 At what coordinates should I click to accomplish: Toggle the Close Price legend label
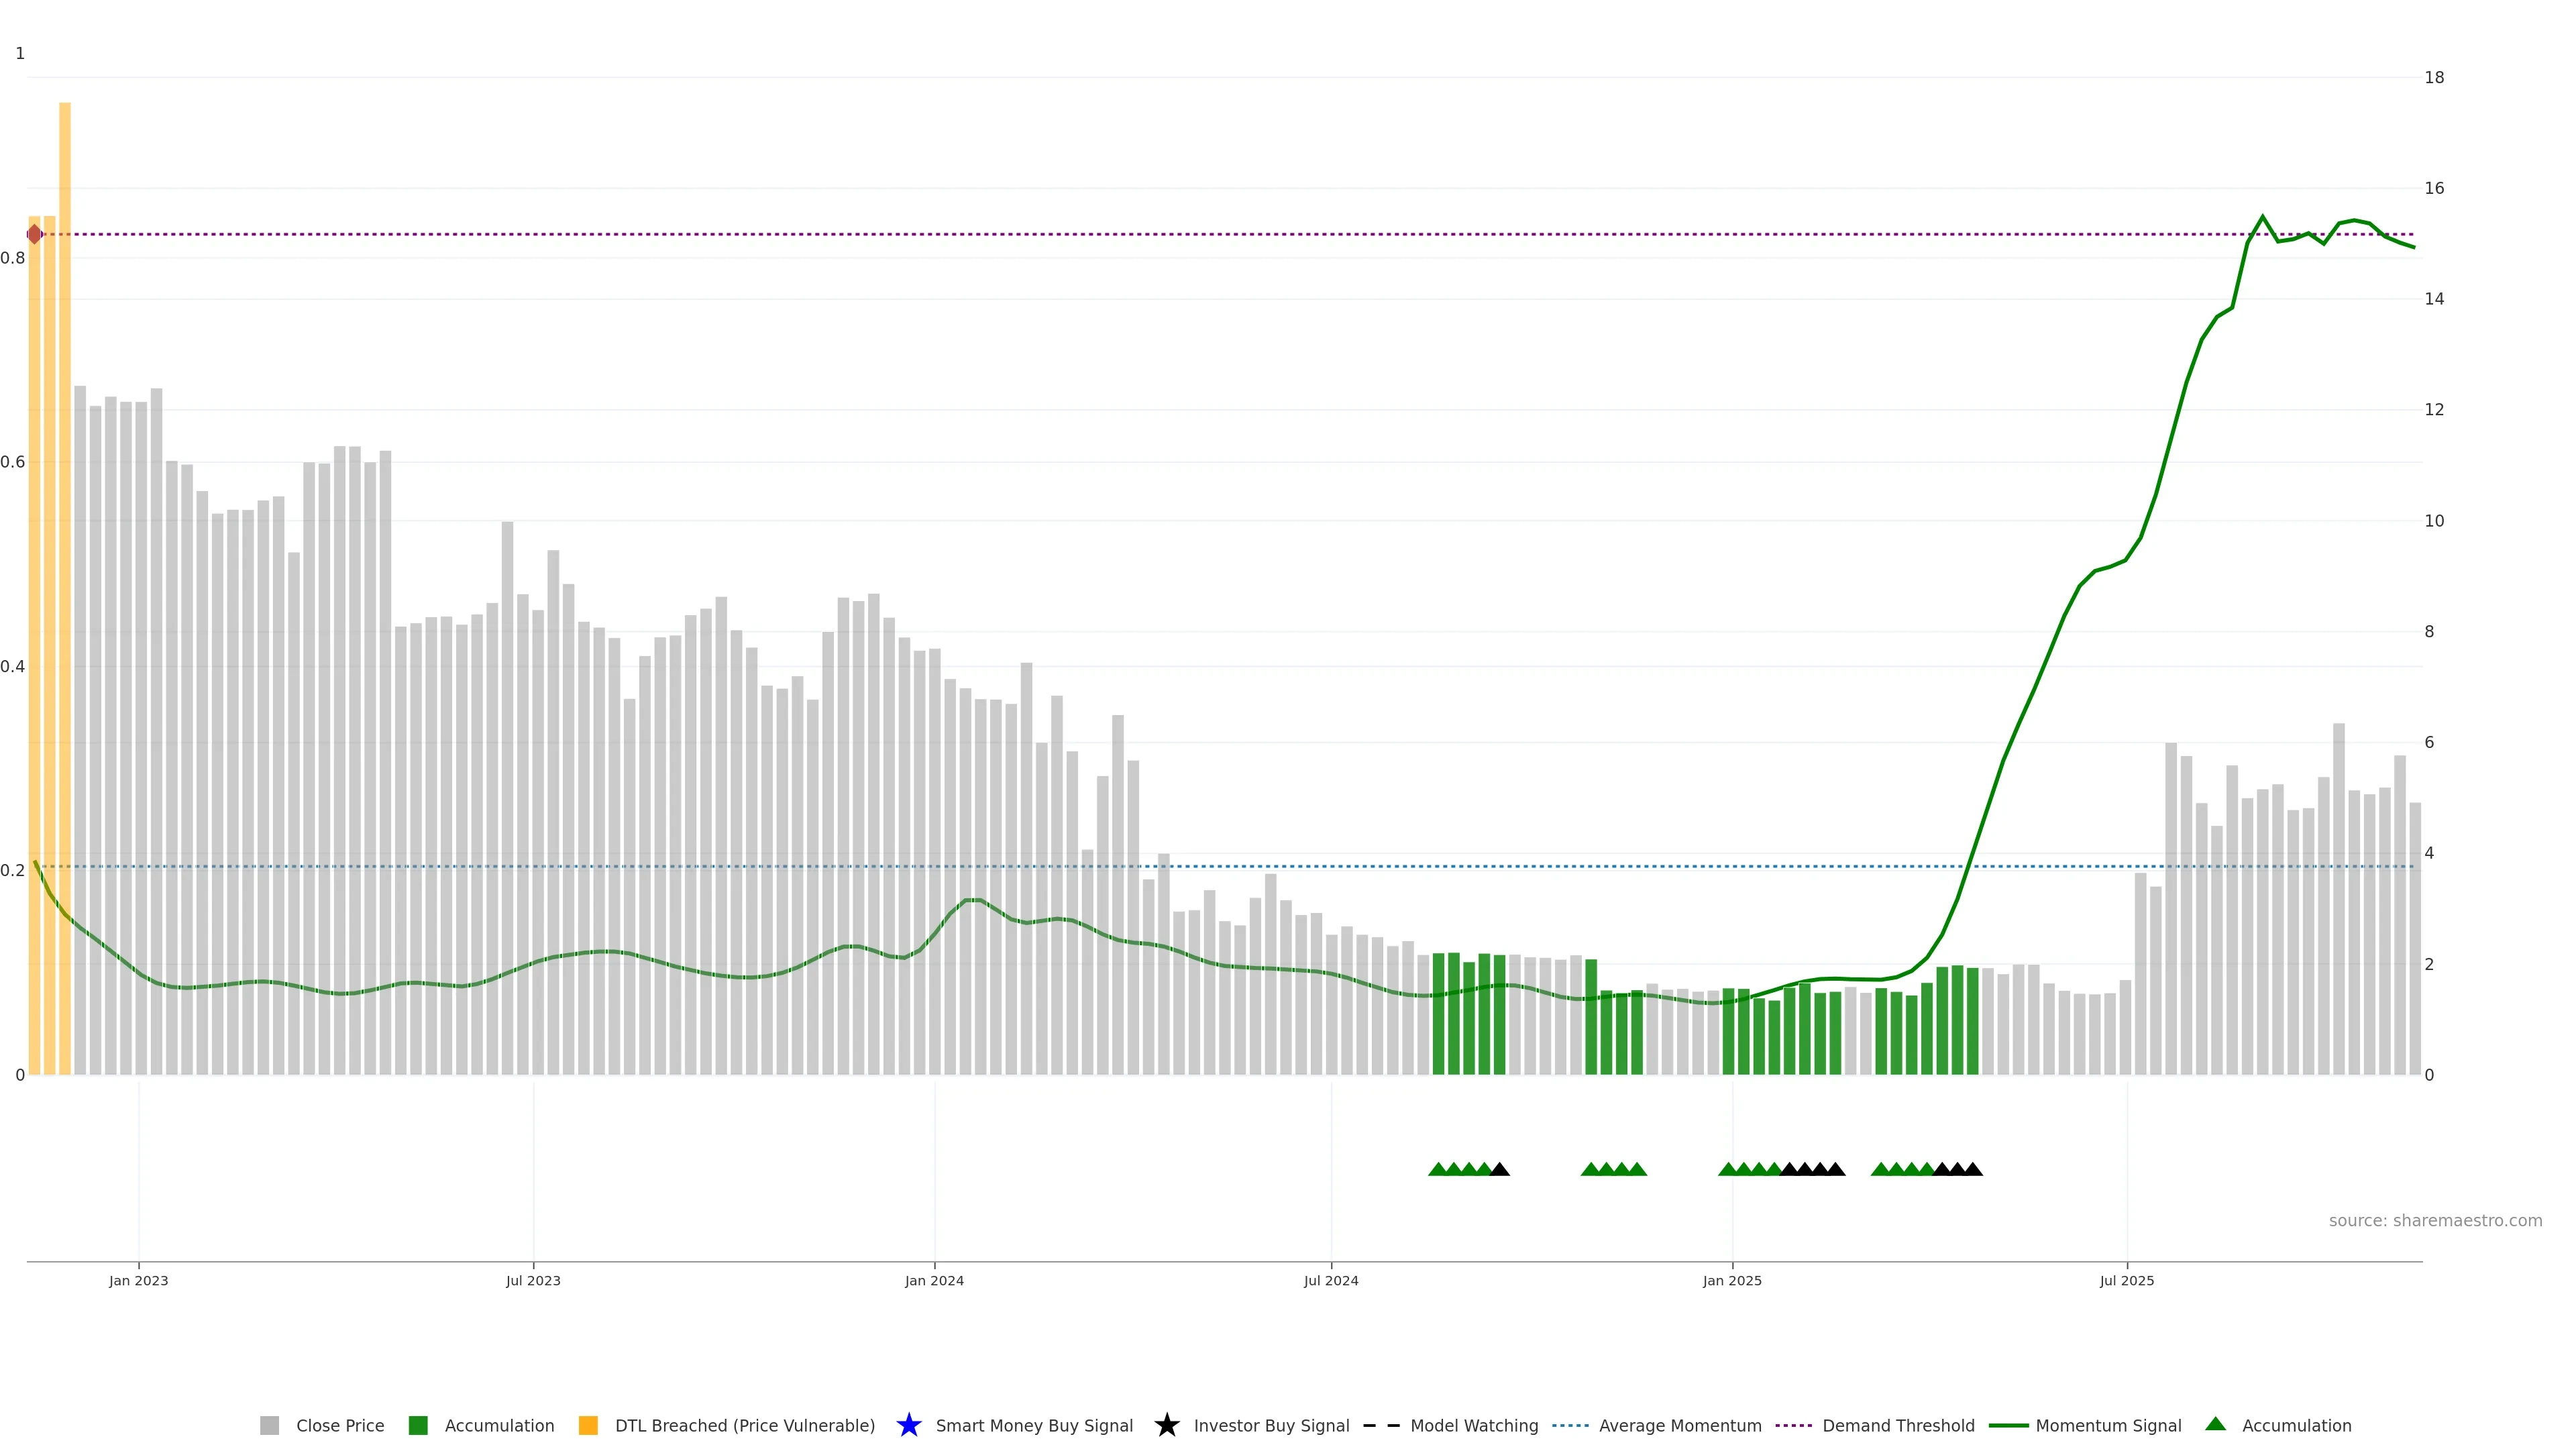(x=340, y=1425)
